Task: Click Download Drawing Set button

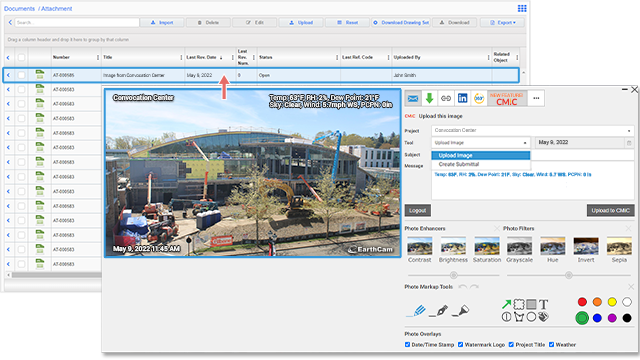Action: tap(400, 23)
